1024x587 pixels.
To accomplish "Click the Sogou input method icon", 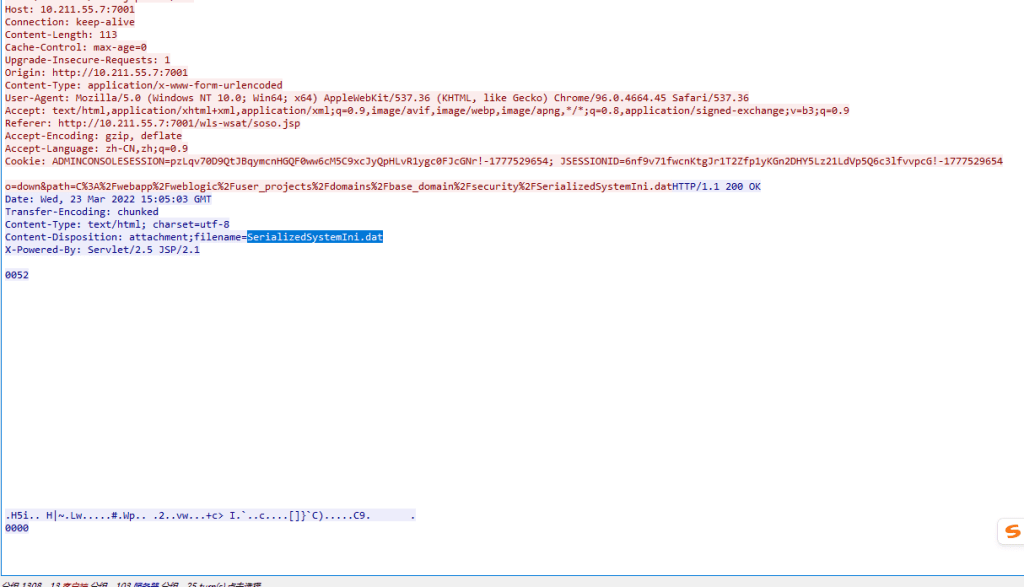I will (1011, 531).
